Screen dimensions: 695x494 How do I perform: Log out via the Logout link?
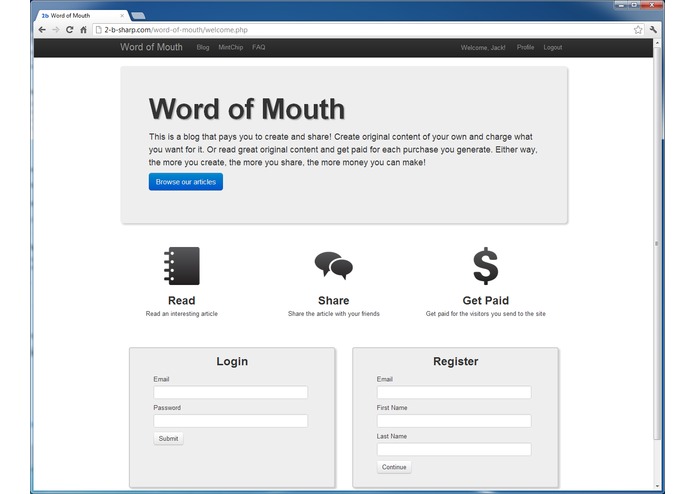click(x=553, y=47)
